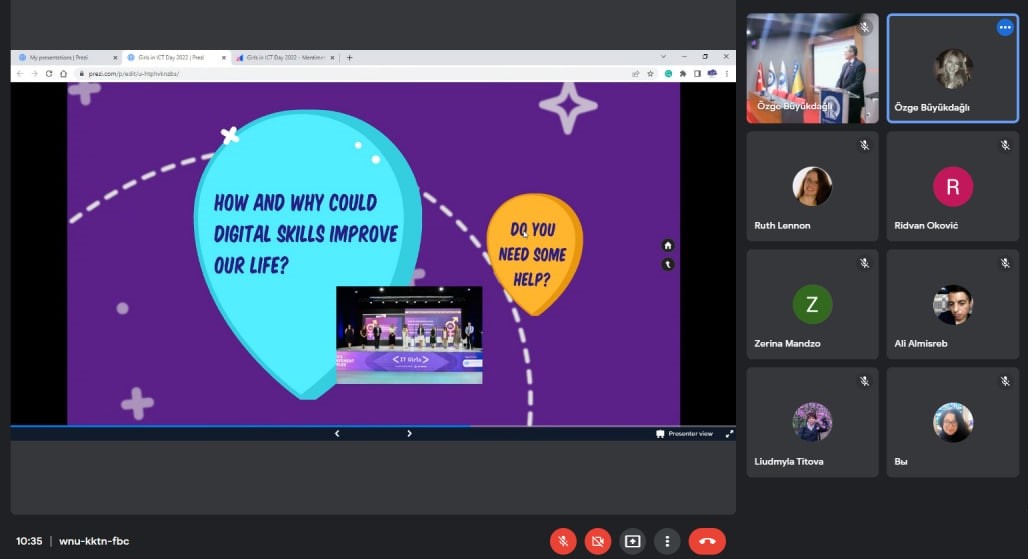Bookmark the page with the star icon
This screenshot has height=559, width=1028.
[651, 73]
